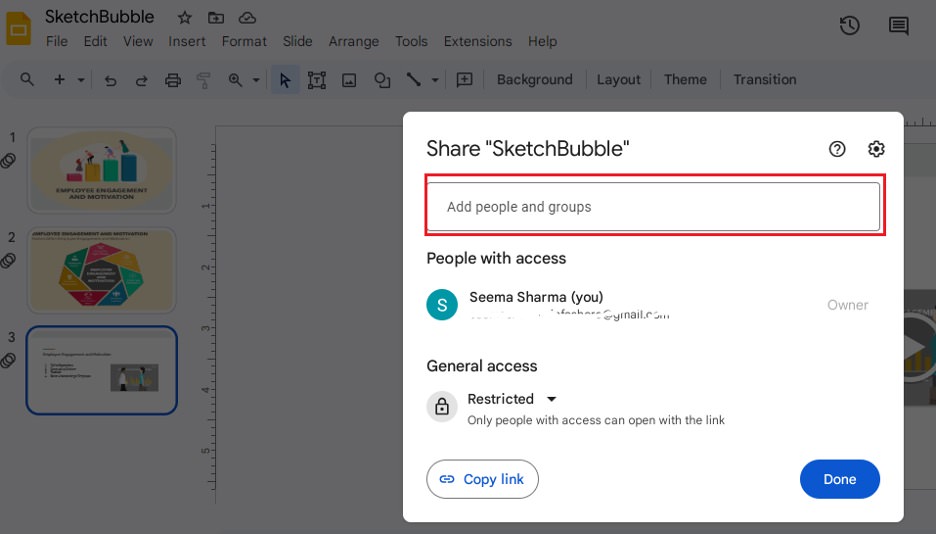Insert an image from toolbar
The width and height of the screenshot is (936, 534).
[349, 80]
